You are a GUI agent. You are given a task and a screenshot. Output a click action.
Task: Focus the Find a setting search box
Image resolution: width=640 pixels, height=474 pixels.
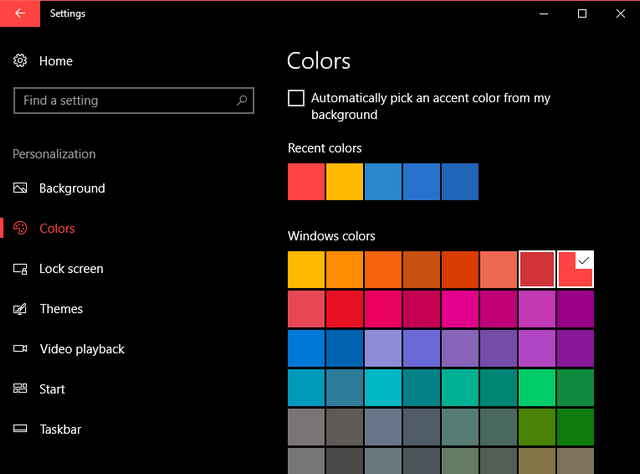133,100
